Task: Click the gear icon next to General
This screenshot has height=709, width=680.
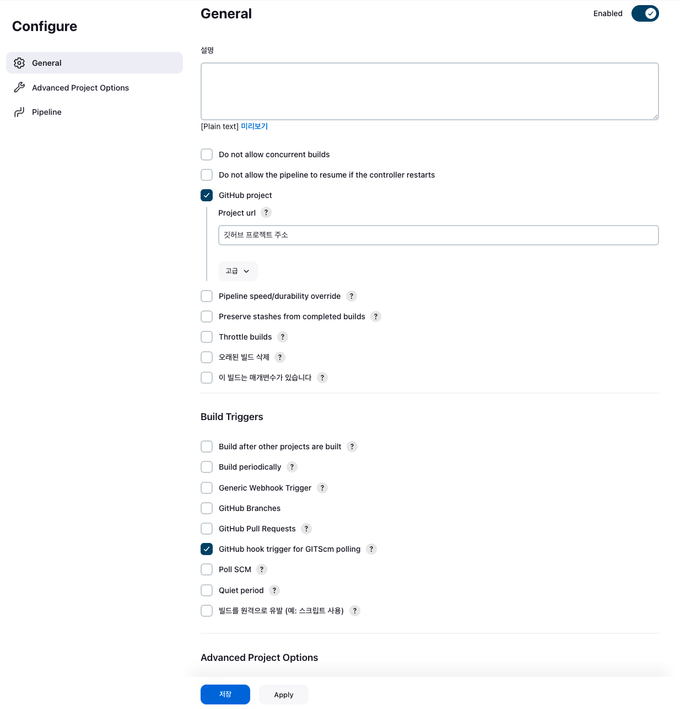Action: [x=19, y=63]
